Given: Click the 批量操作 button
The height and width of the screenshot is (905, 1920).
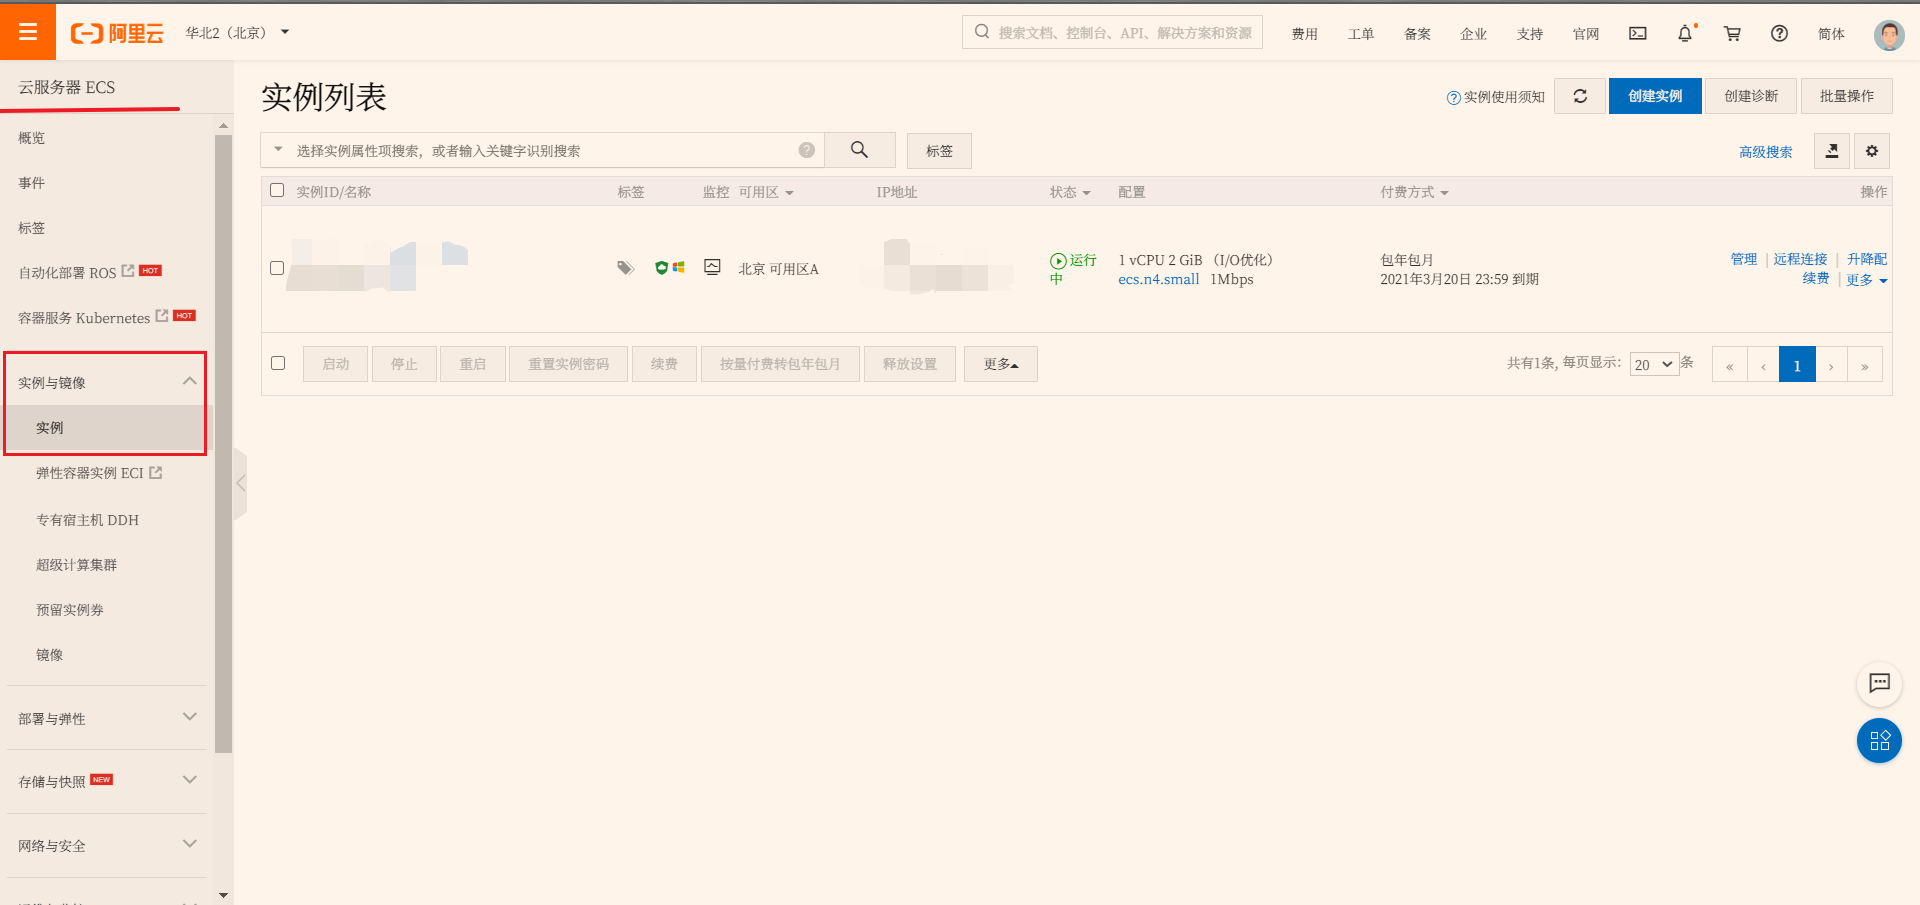Looking at the screenshot, I should [x=1846, y=96].
